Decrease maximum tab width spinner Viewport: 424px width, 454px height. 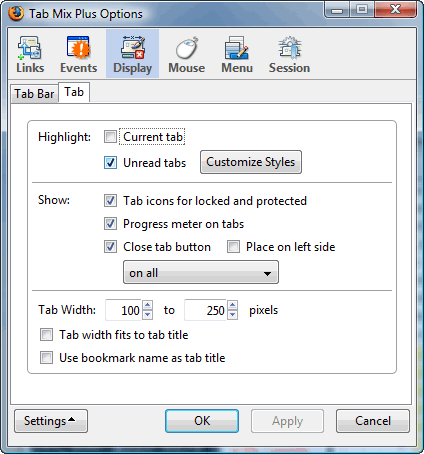pos(233,315)
